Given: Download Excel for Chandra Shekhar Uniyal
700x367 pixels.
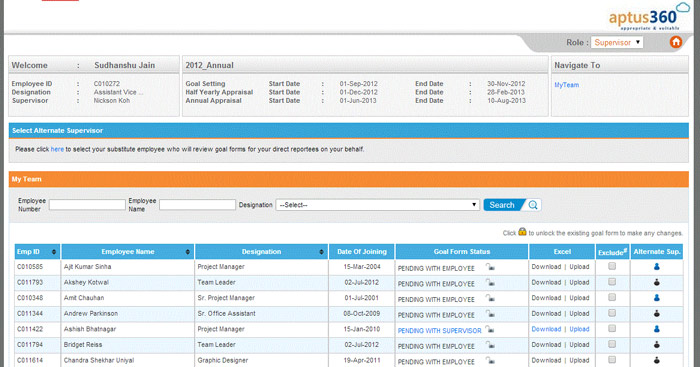Looking at the screenshot, I should pos(546,360).
